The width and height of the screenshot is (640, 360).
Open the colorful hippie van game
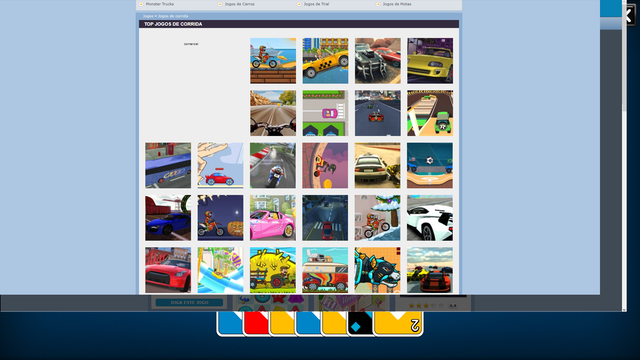coord(325,270)
